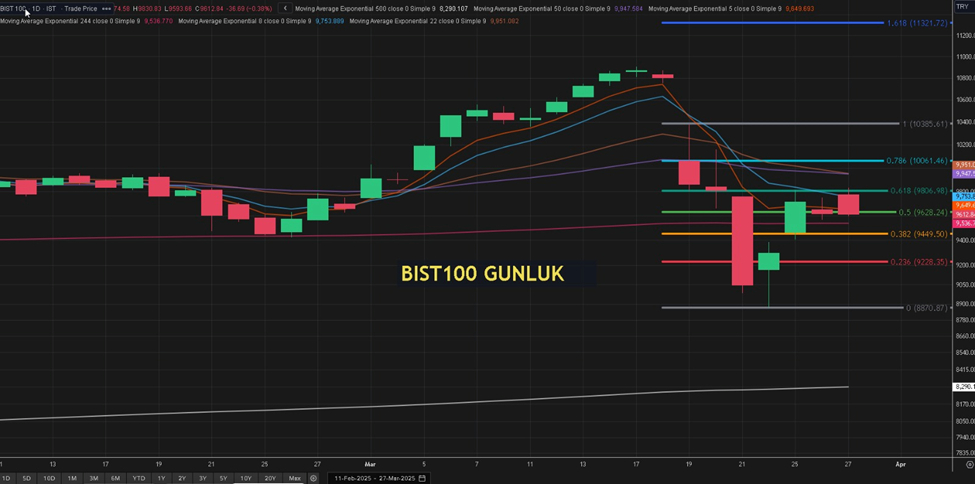Click the three-dots more options icon
This screenshot has height=484, width=975.
106,8
